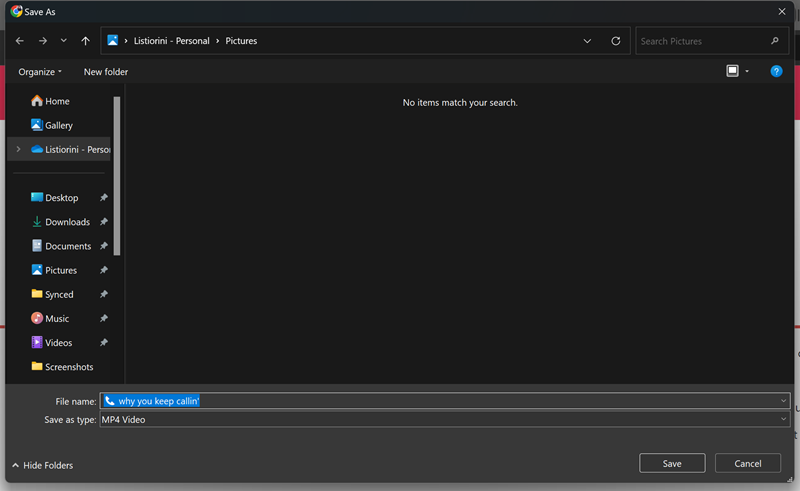Select Downloads in the navigation pane
The height and width of the screenshot is (491, 800).
tap(67, 222)
